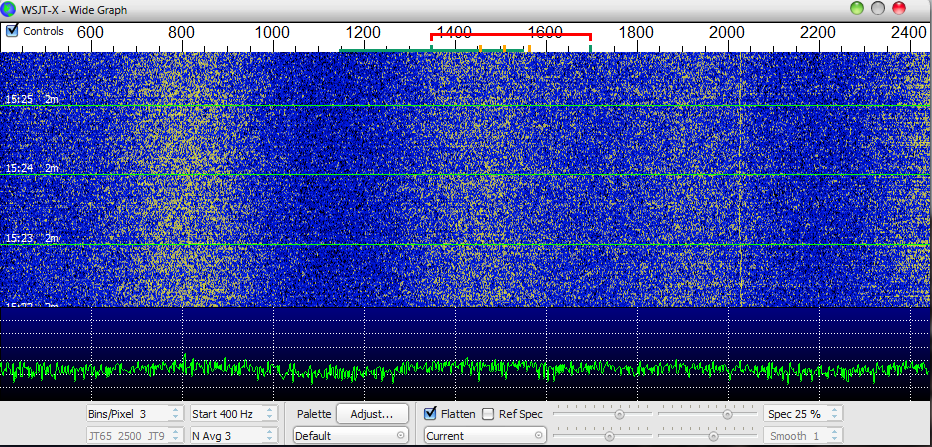Click the Adjust... palette button

click(372, 413)
